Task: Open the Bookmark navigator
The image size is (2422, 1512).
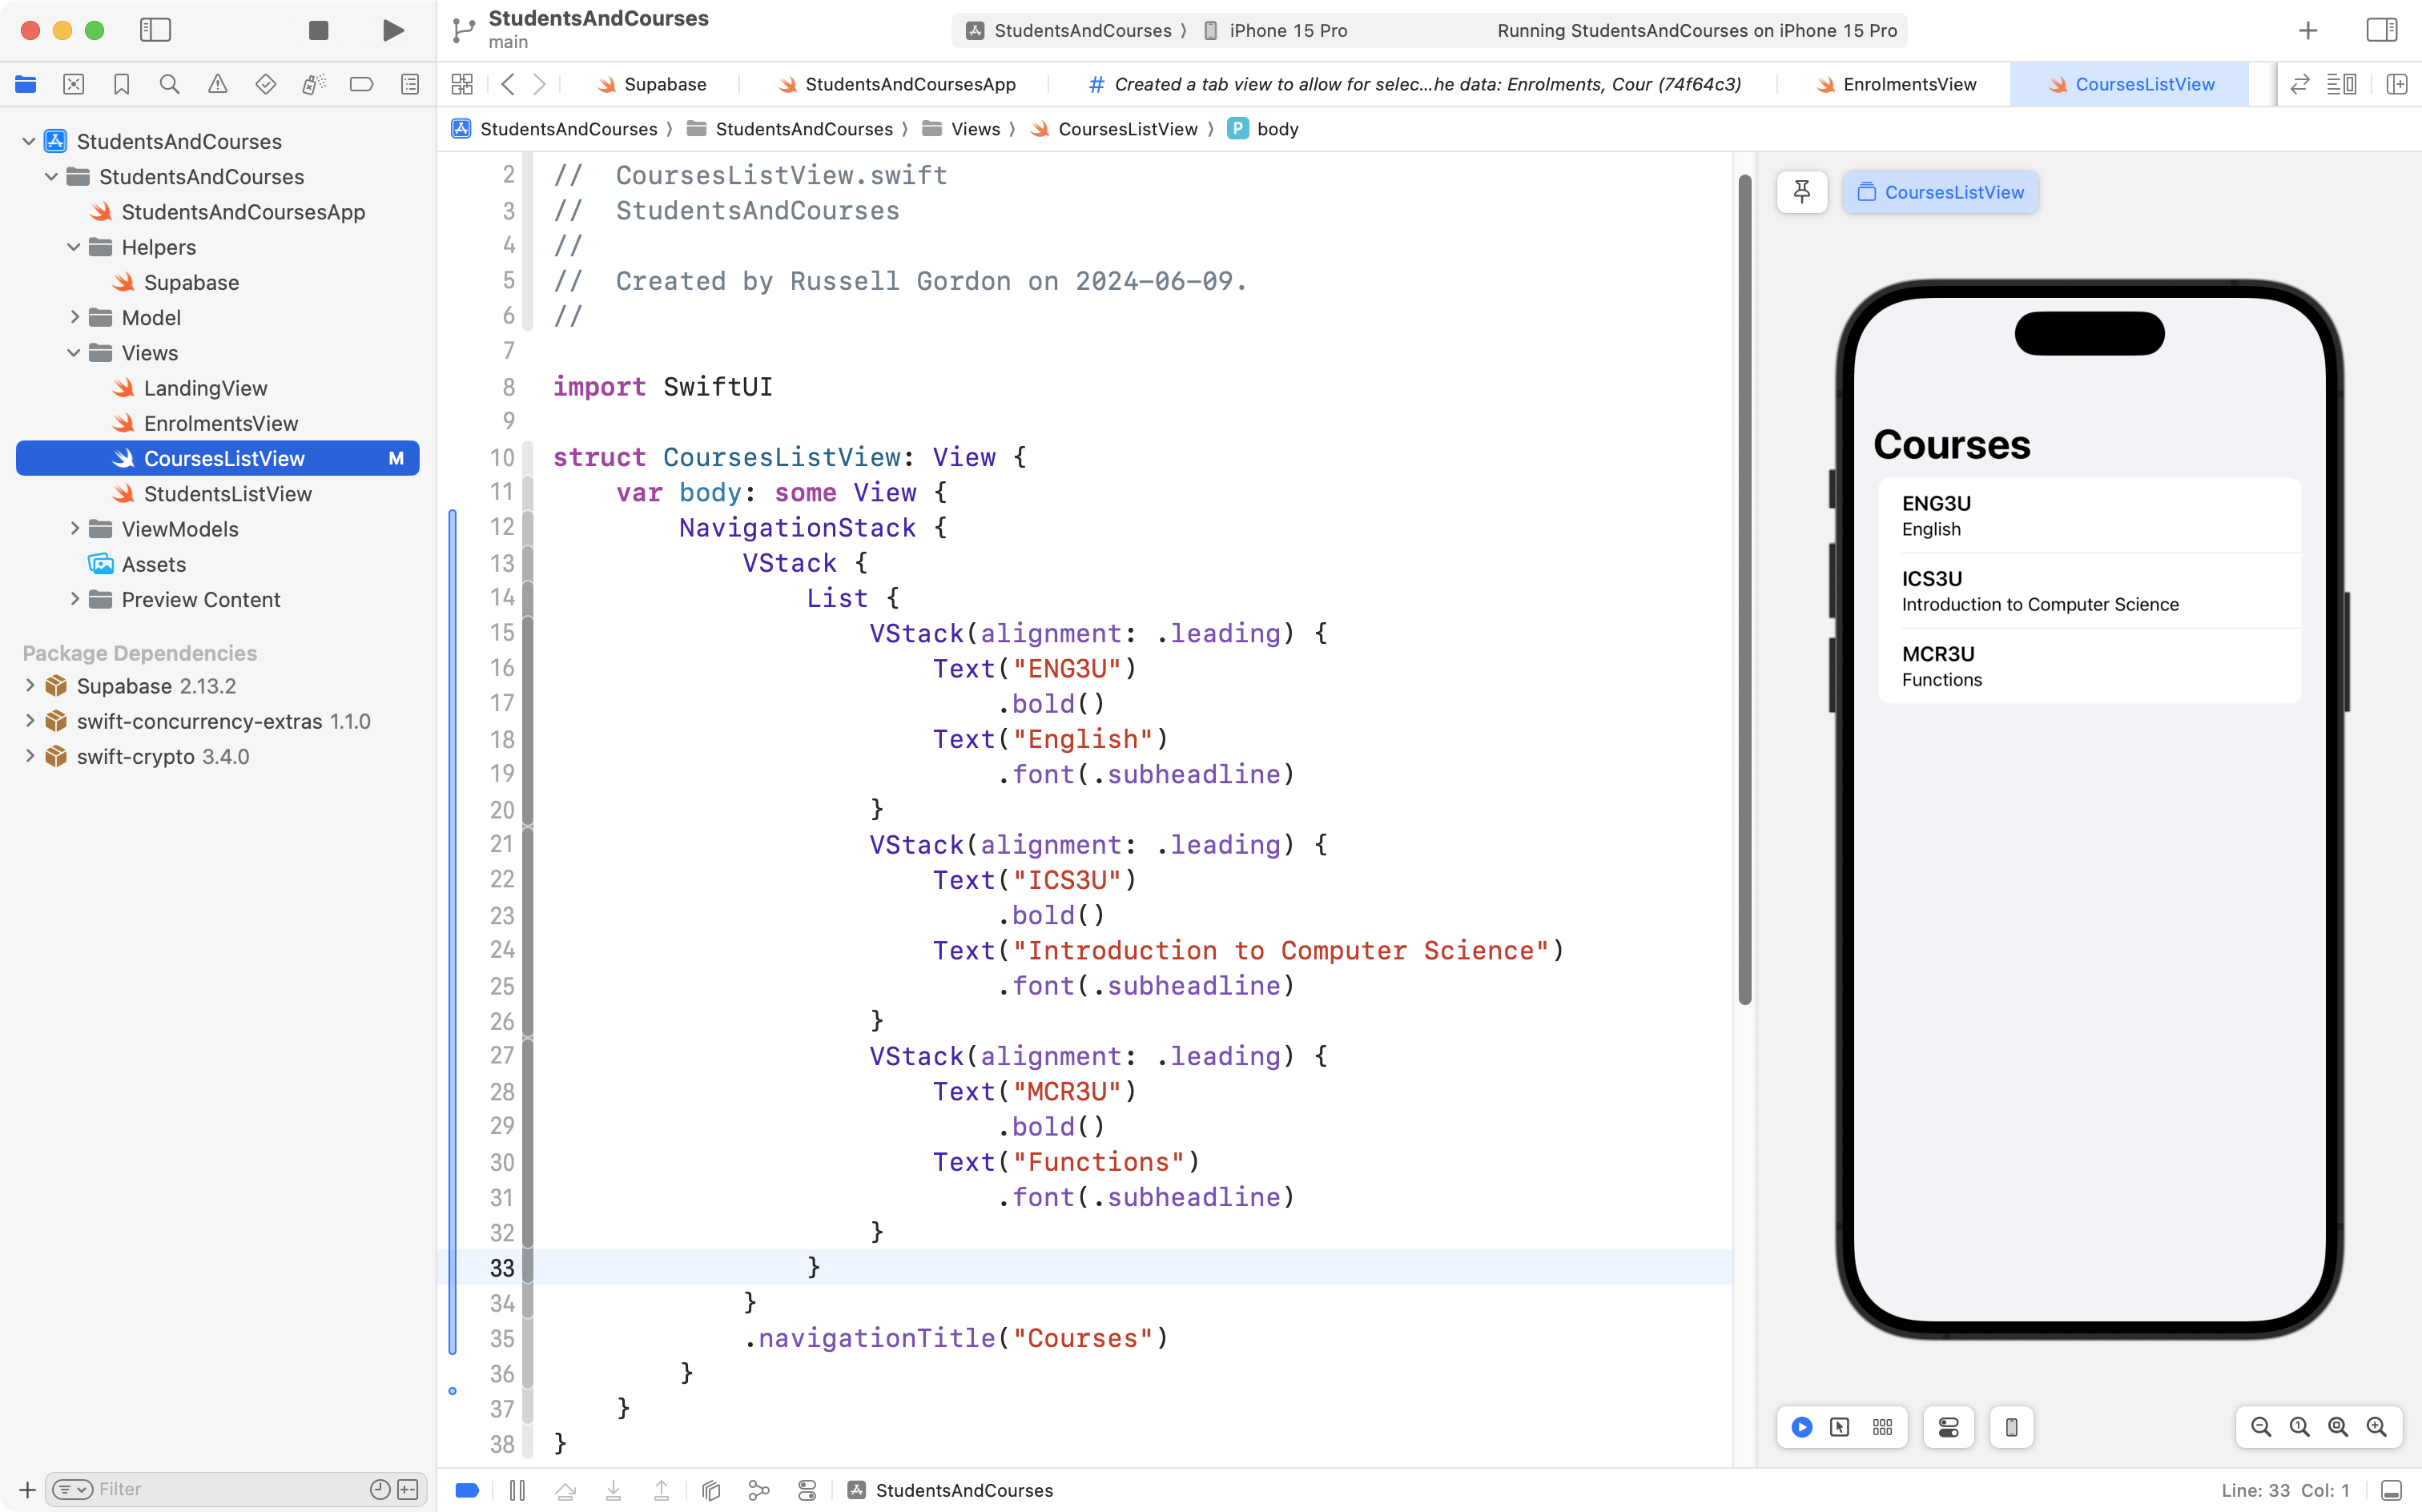Action: pyautogui.click(x=121, y=84)
